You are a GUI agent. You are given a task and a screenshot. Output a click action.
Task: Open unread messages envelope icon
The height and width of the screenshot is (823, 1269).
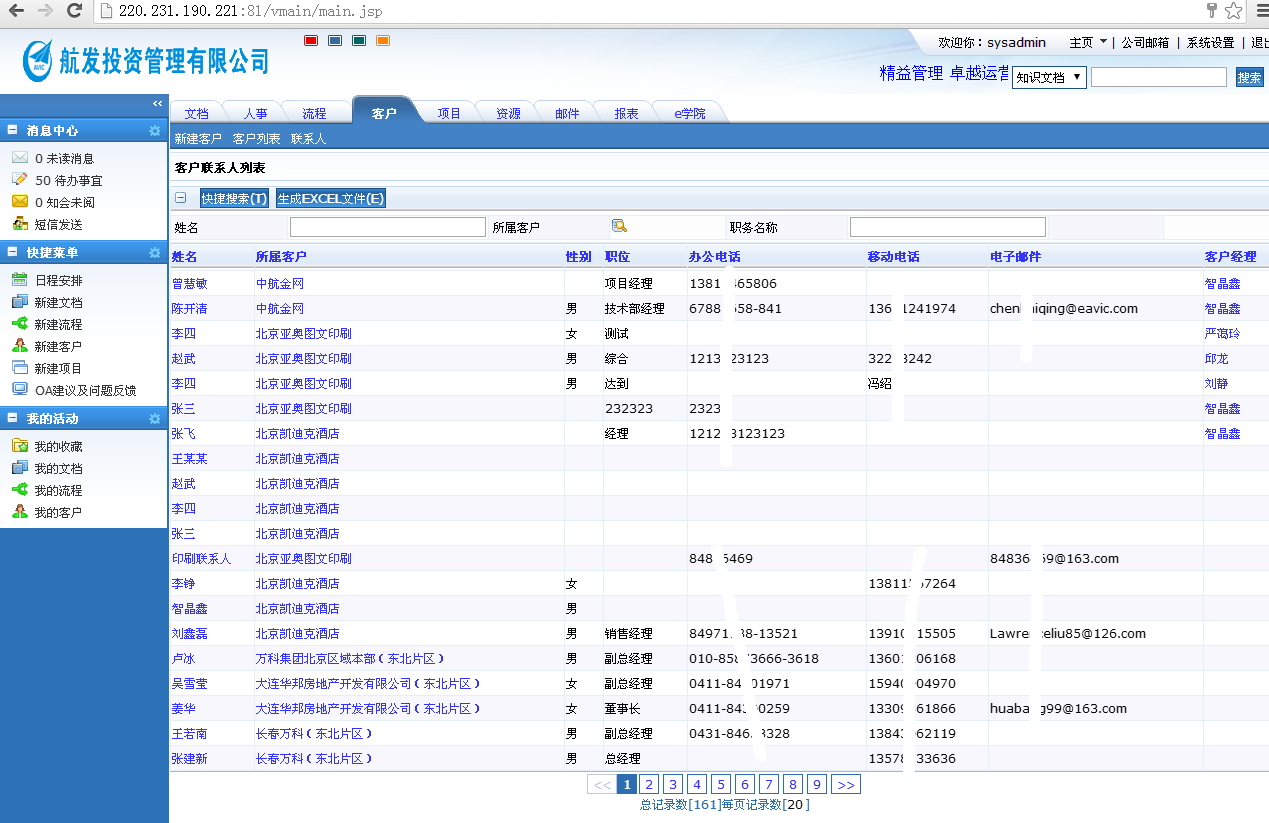pos(19,158)
